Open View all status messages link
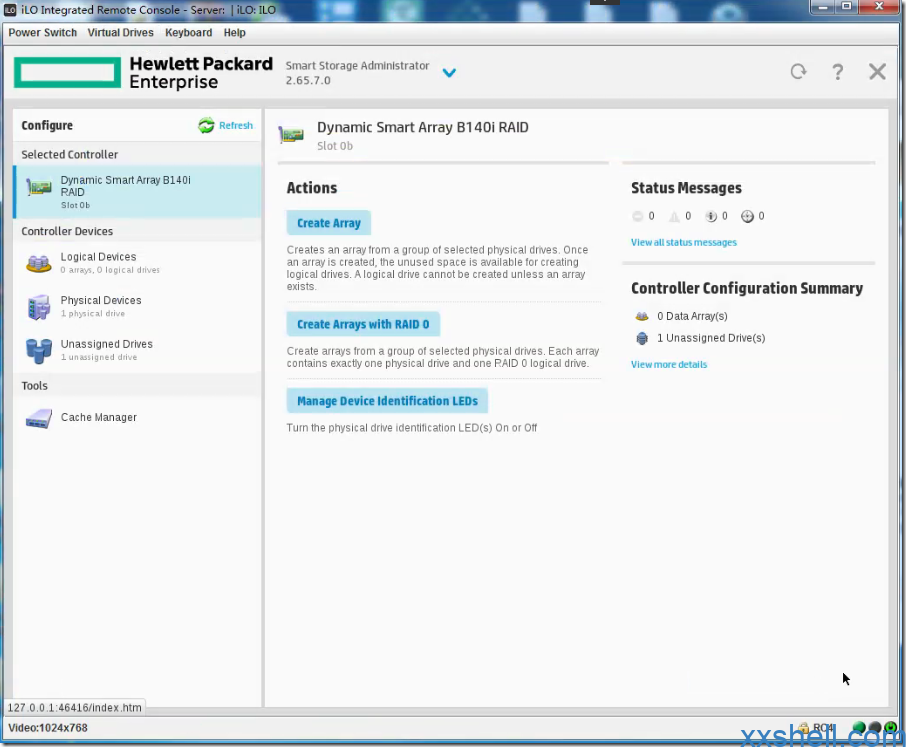 coord(683,242)
